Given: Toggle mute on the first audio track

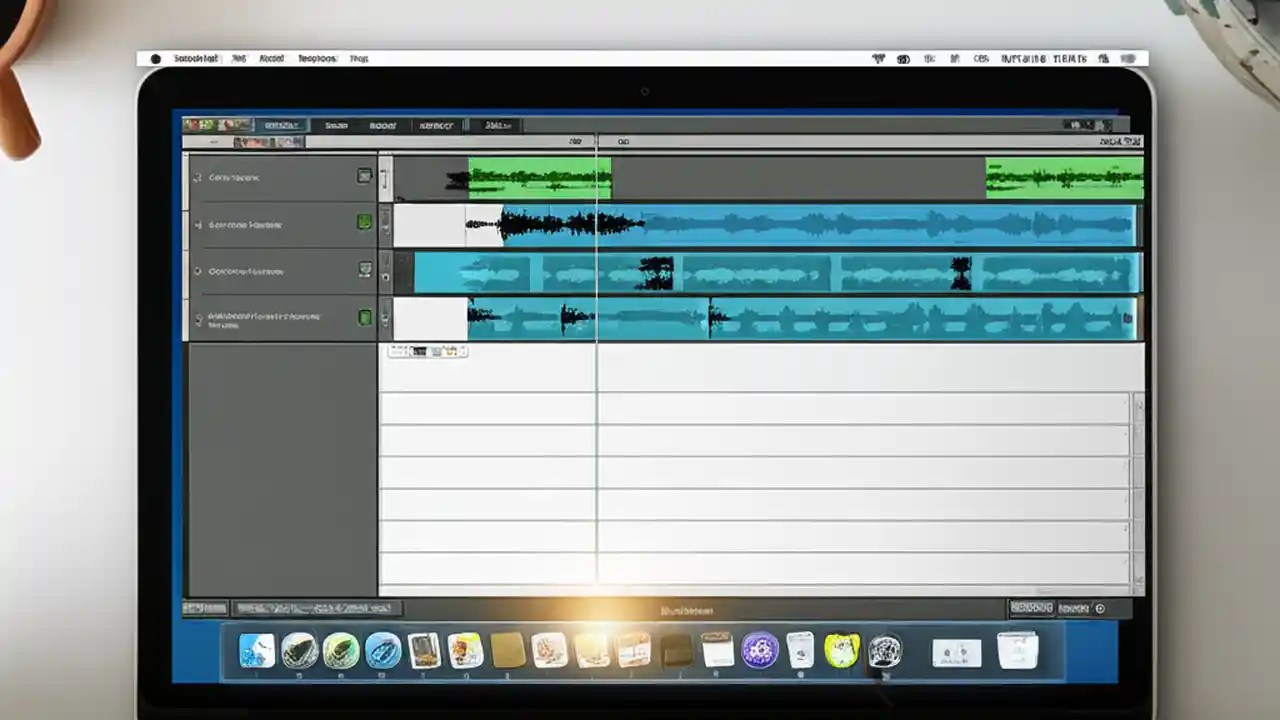Looking at the screenshot, I should point(197,178).
